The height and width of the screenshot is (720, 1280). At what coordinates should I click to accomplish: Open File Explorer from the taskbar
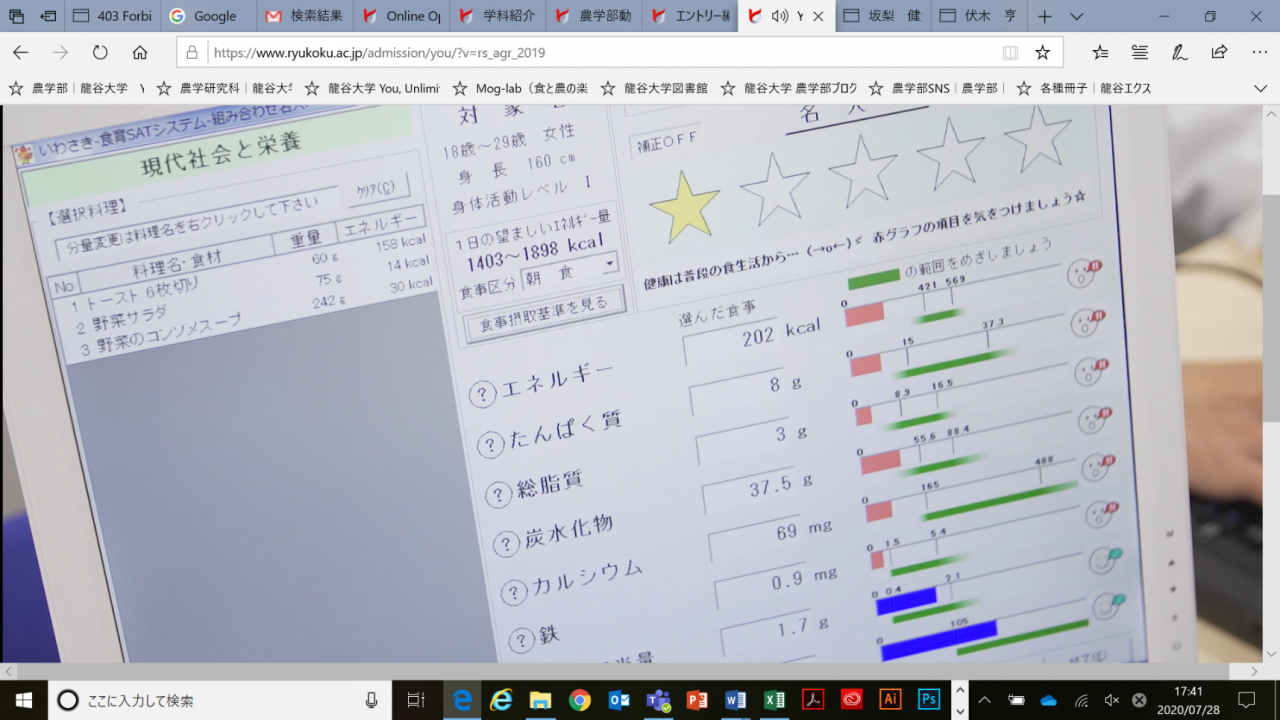click(540, 700)
